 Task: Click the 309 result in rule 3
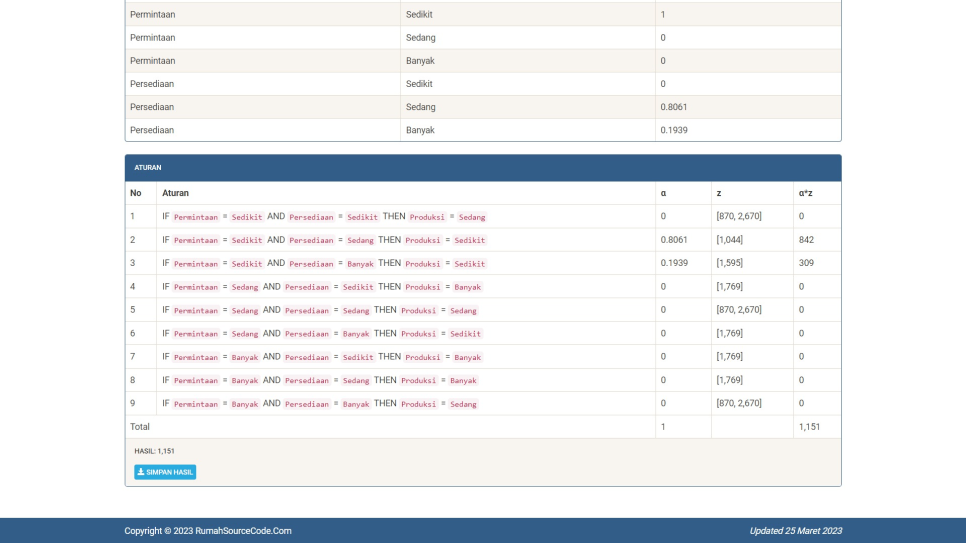click(806, 263)
